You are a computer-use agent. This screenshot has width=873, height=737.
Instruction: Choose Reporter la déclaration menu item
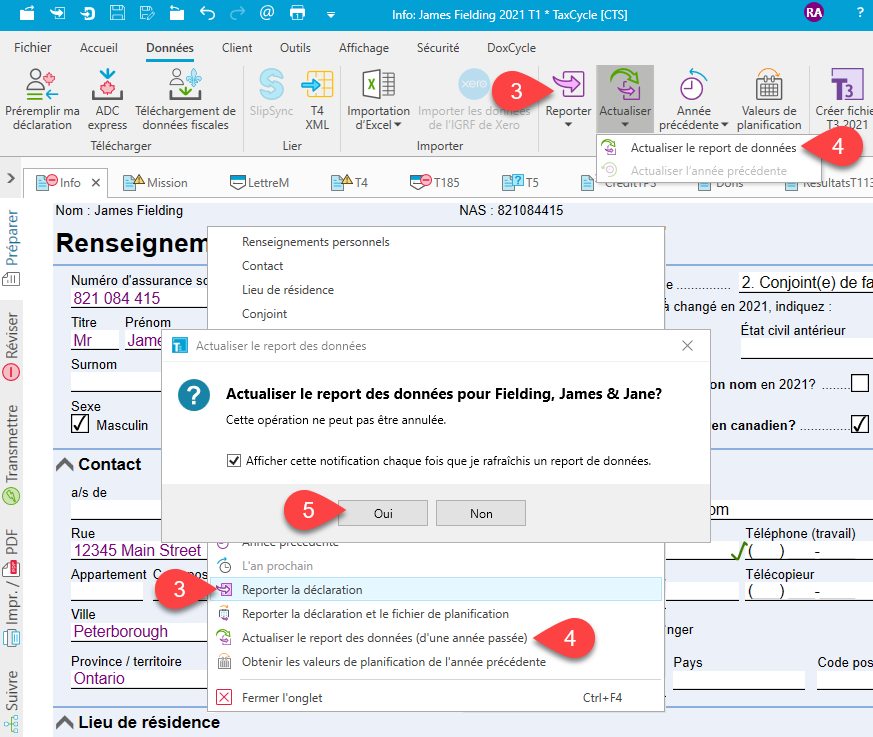[x=436, y=590]
